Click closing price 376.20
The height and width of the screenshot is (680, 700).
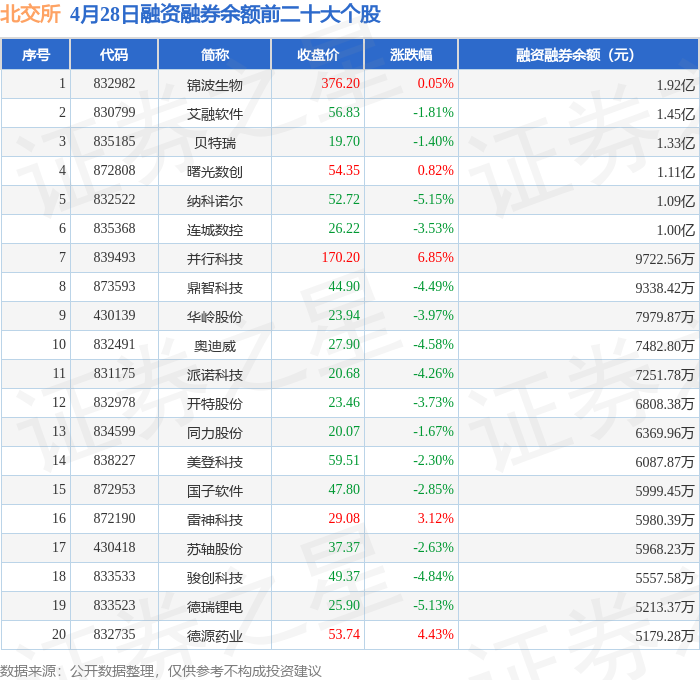[341, 83]
